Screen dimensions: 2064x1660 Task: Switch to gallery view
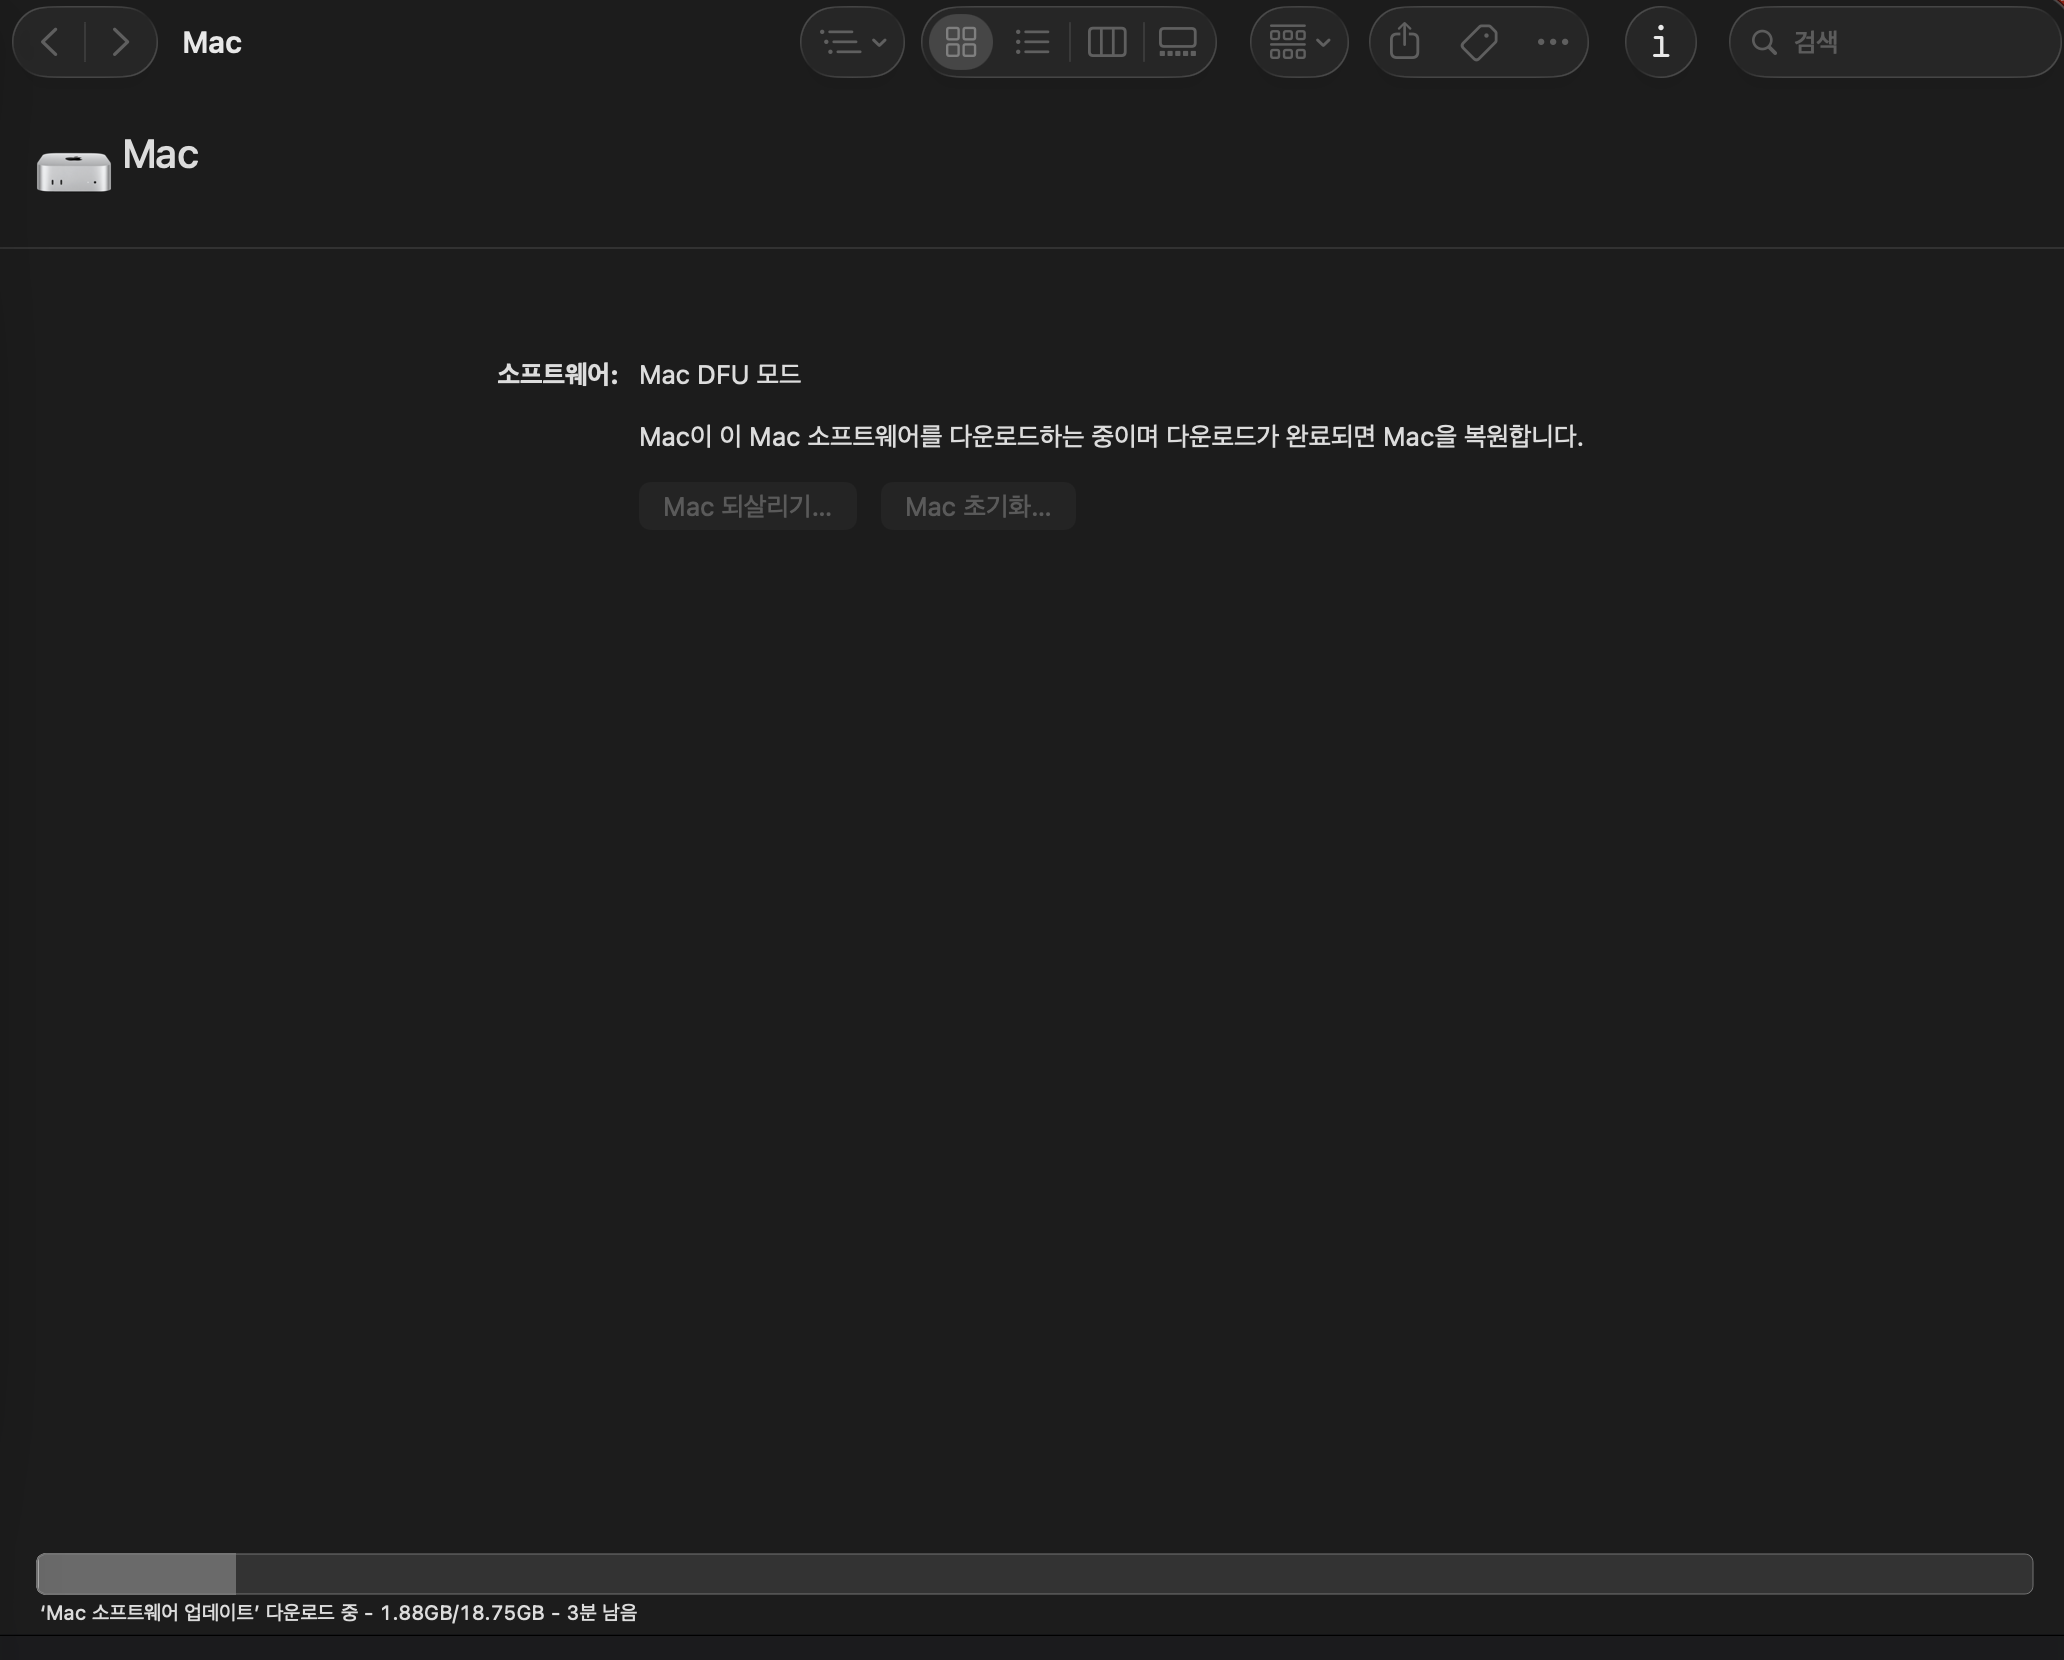1177,42
